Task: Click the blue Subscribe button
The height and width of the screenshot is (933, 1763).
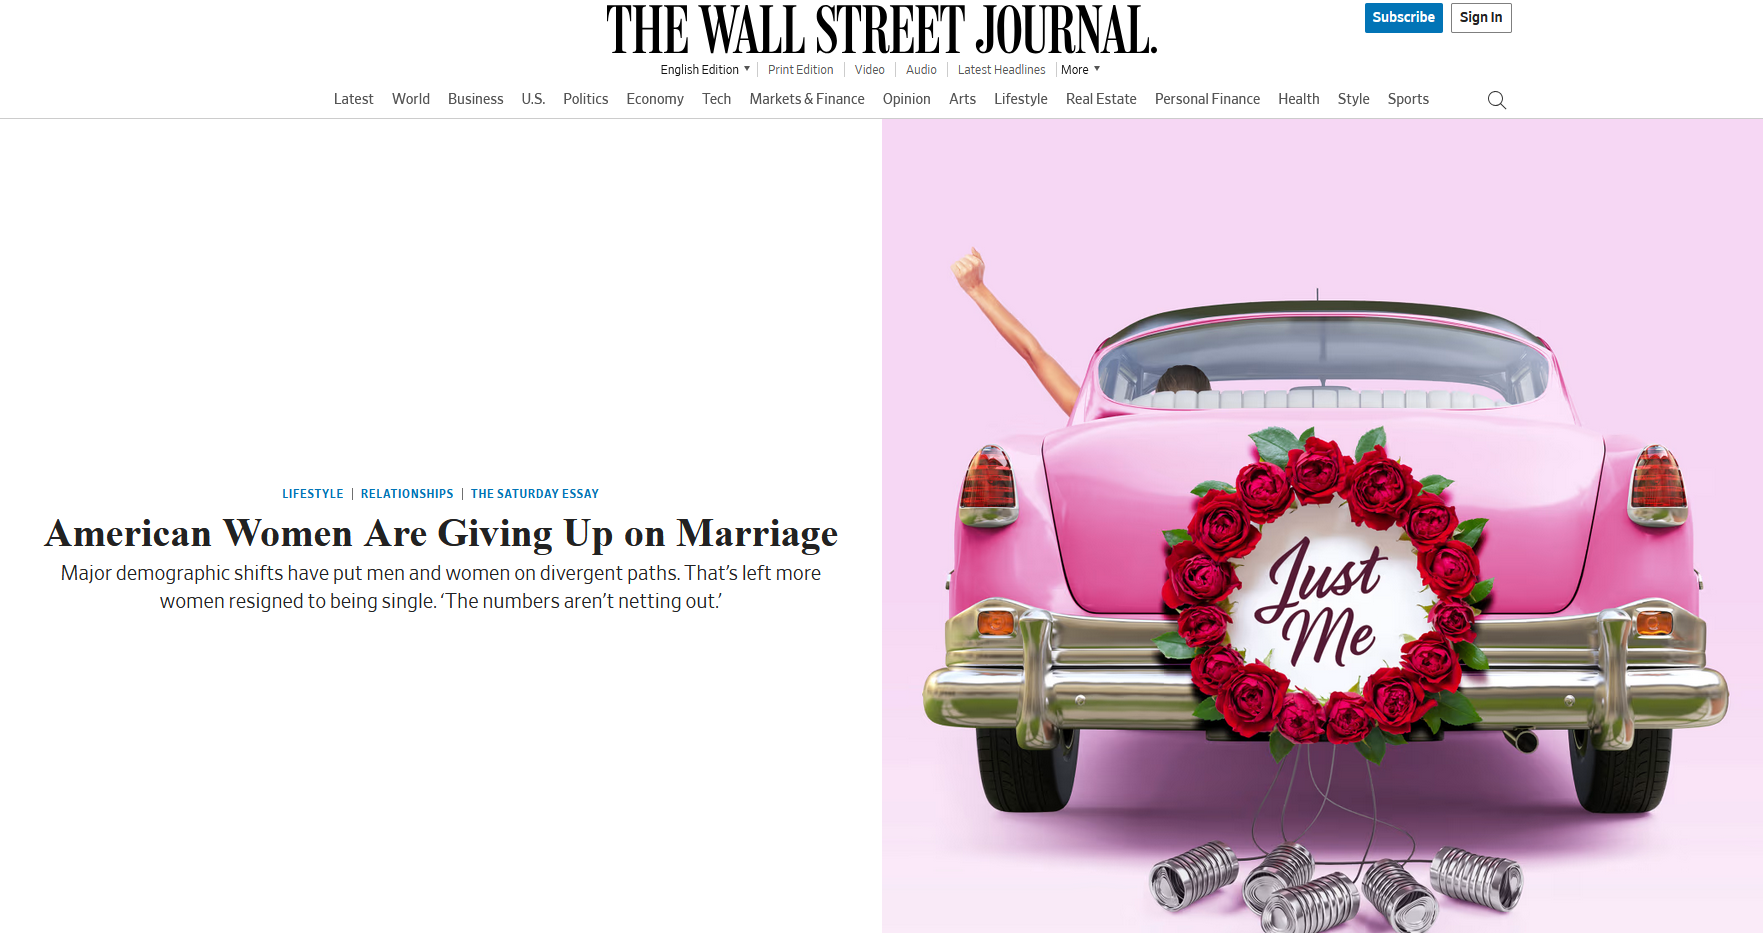Action: pyautogui.click(x=1403, y=17)
